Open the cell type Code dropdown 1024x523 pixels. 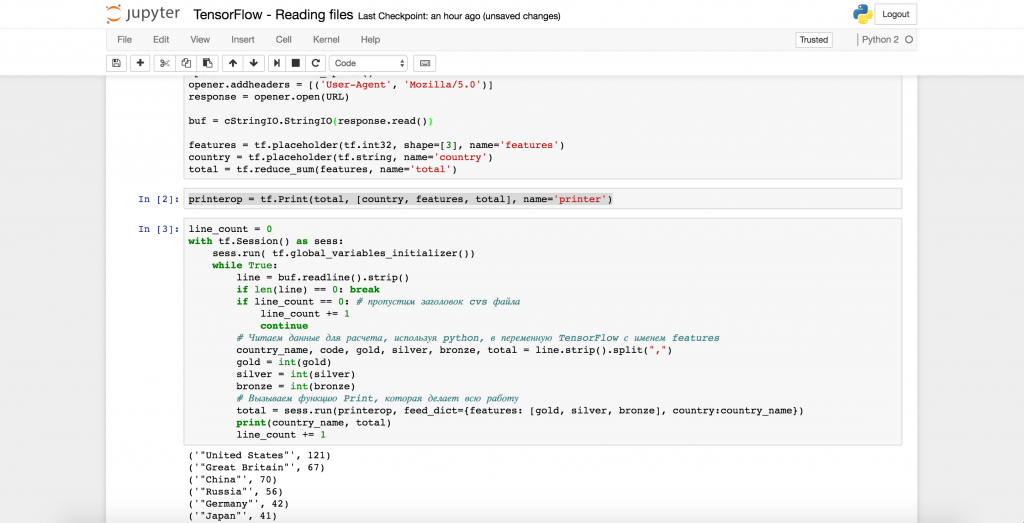click(x=368, y=63)
